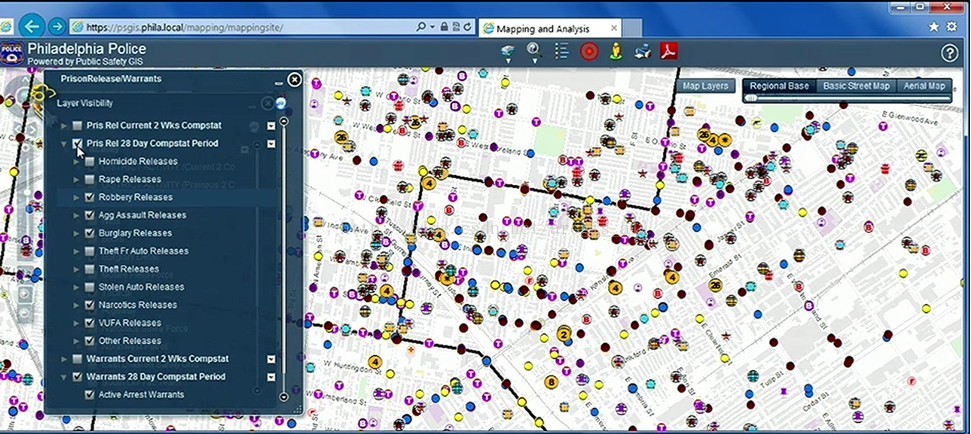Image resolution: width=971 pixels, height=434 pixels.
Task: Expand the Pris Rel Current 2 Wks Compstat group
Action: pyautogui.click(x=65, y=126)
